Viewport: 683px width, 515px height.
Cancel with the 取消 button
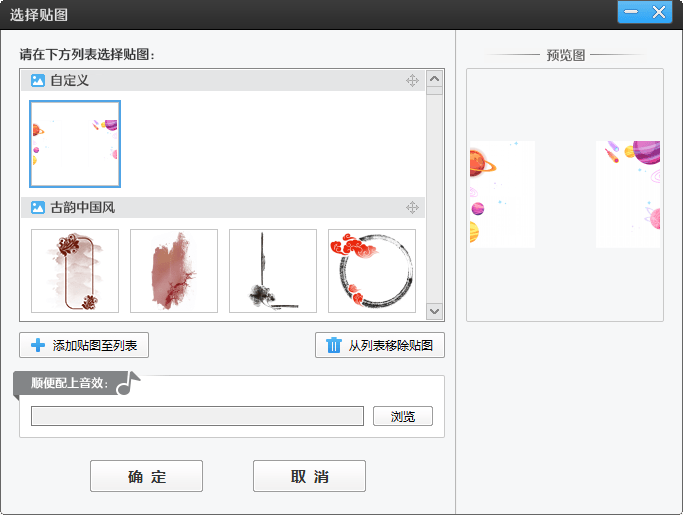[309, 476]
